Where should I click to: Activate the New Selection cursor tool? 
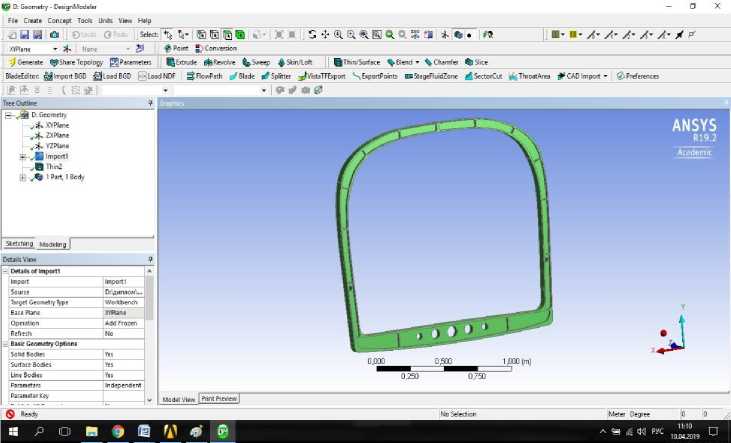168,35
